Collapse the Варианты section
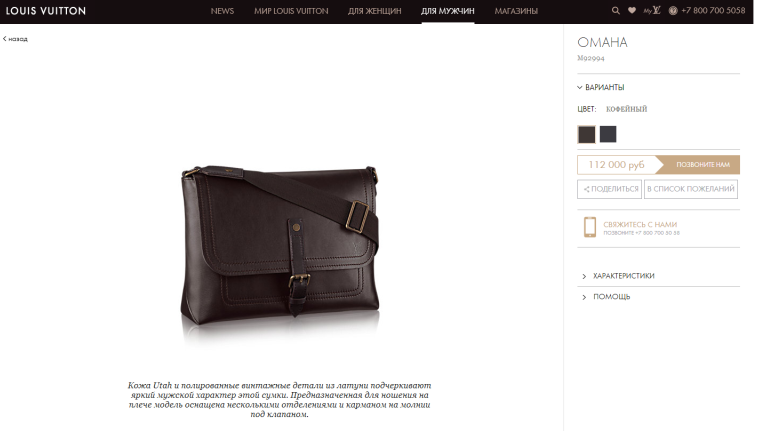The image size is (769, 431). tap(601, 87)
